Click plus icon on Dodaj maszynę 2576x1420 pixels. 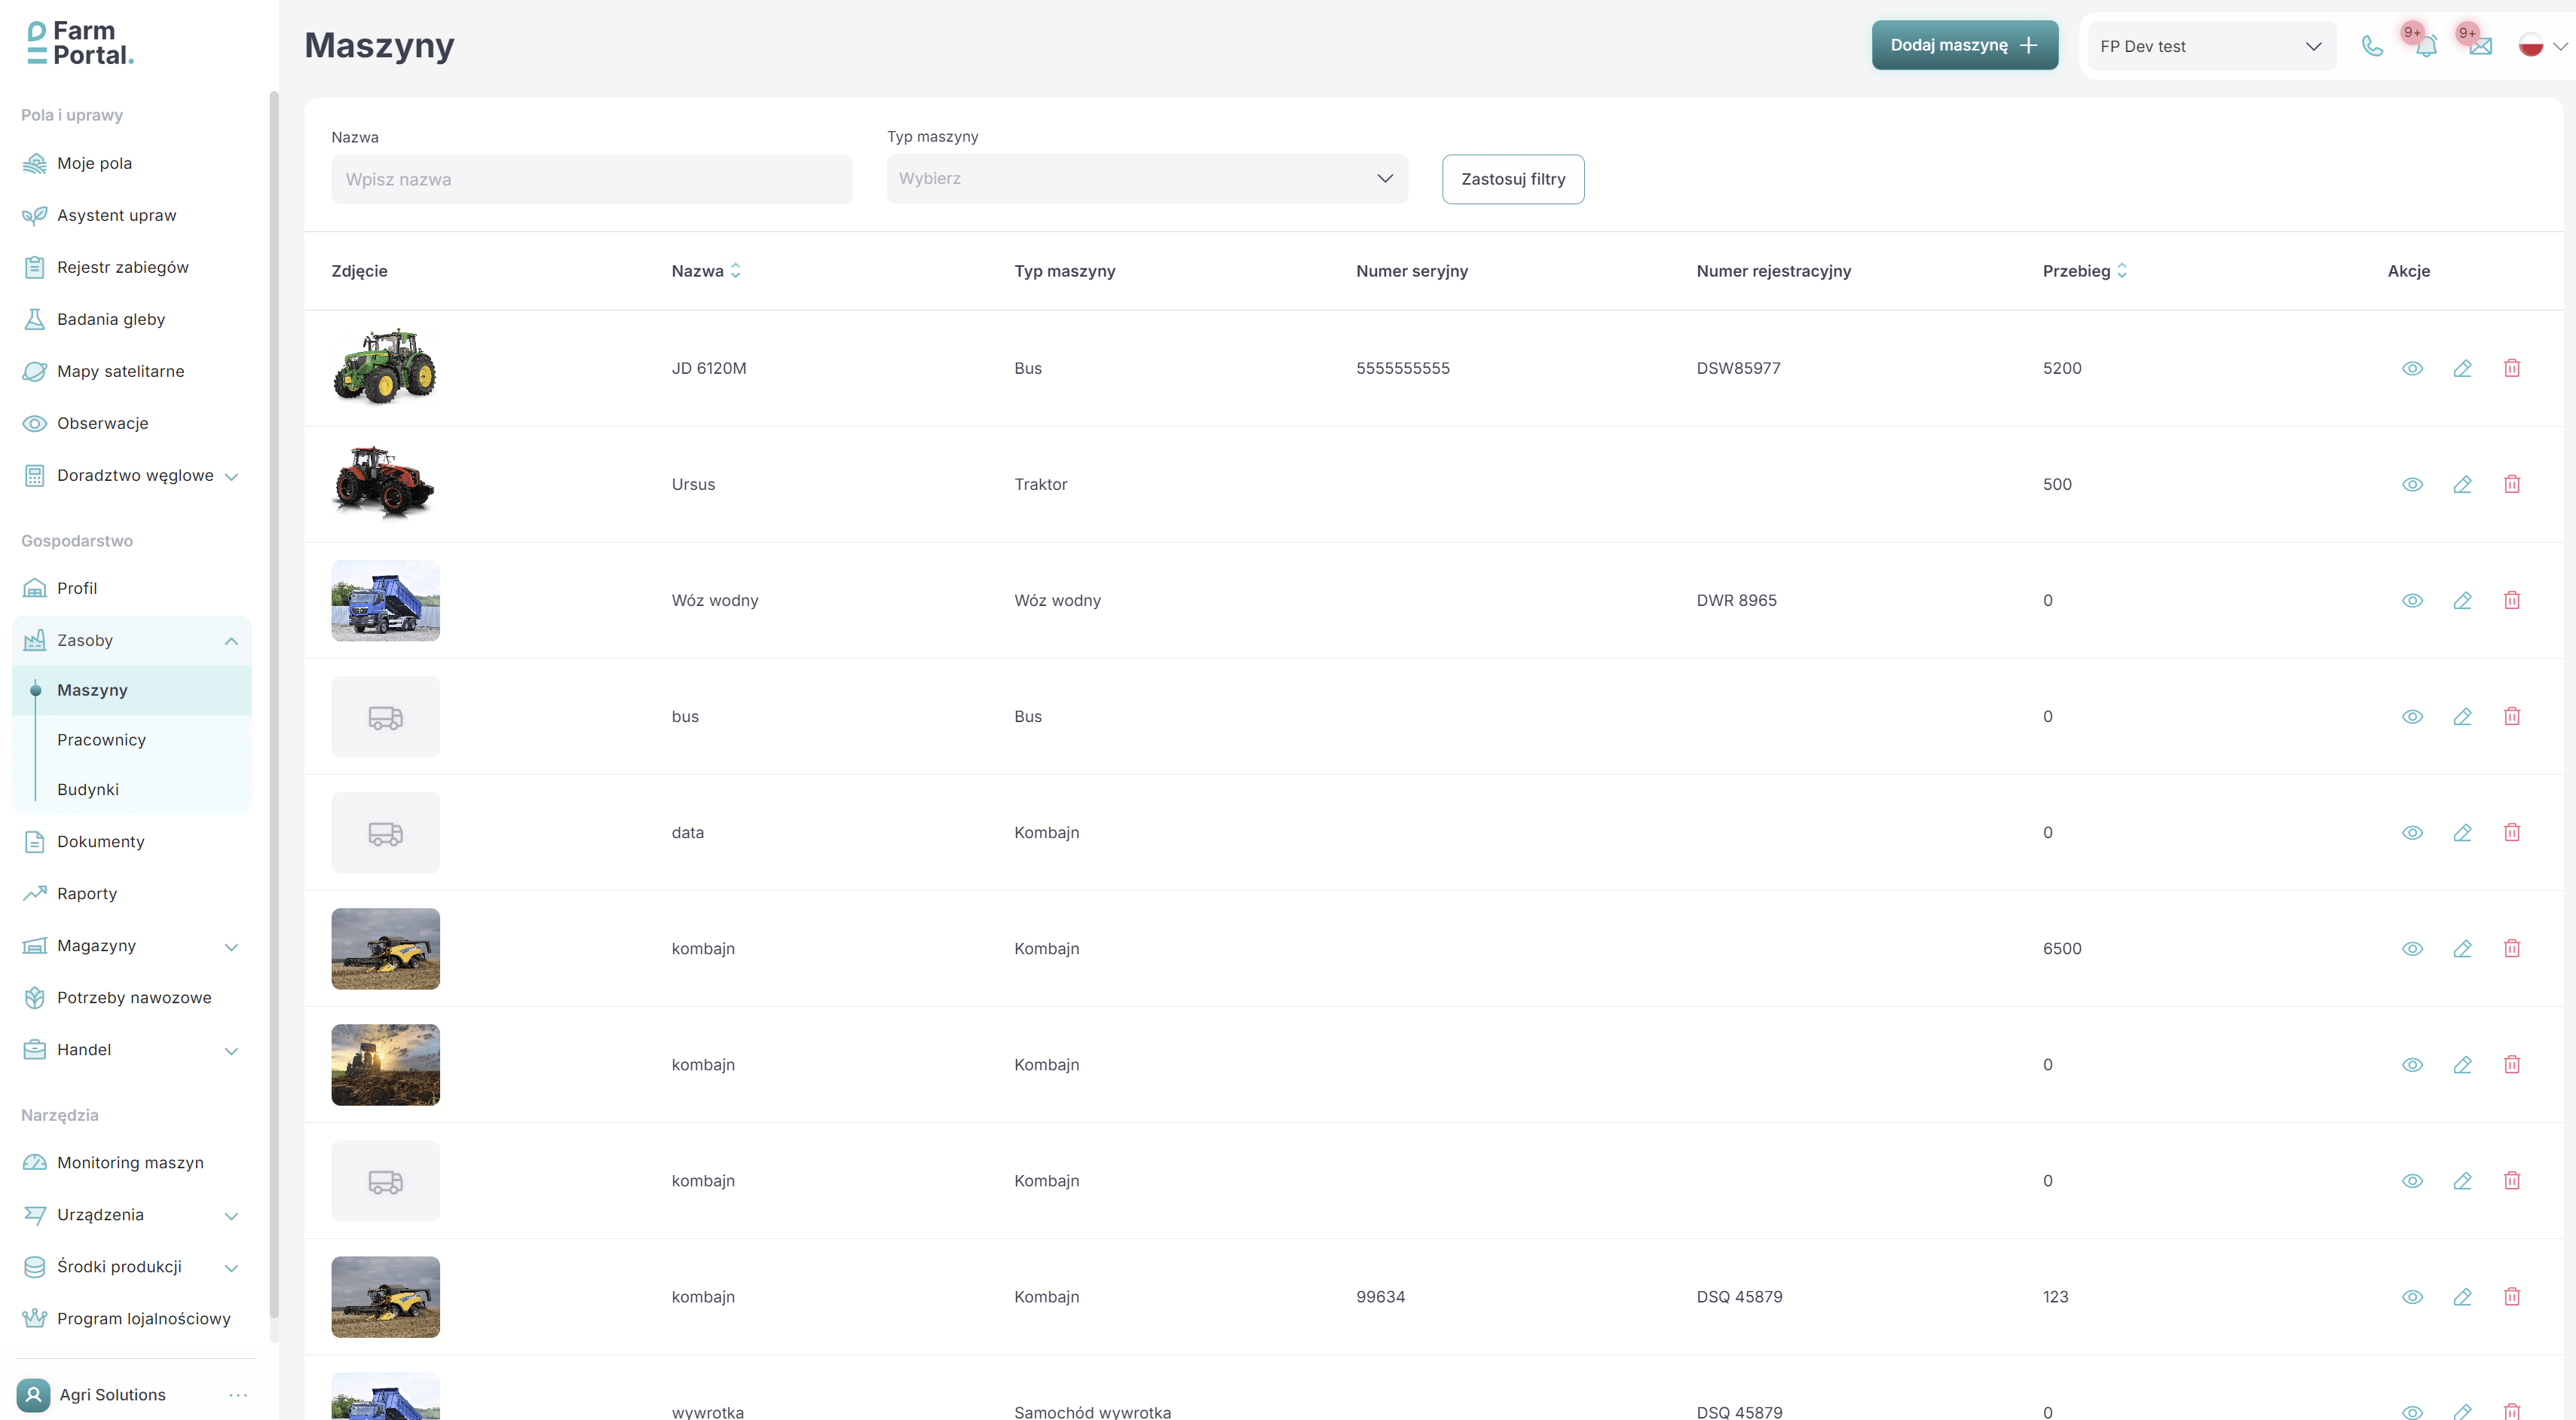coord(2028,45)
